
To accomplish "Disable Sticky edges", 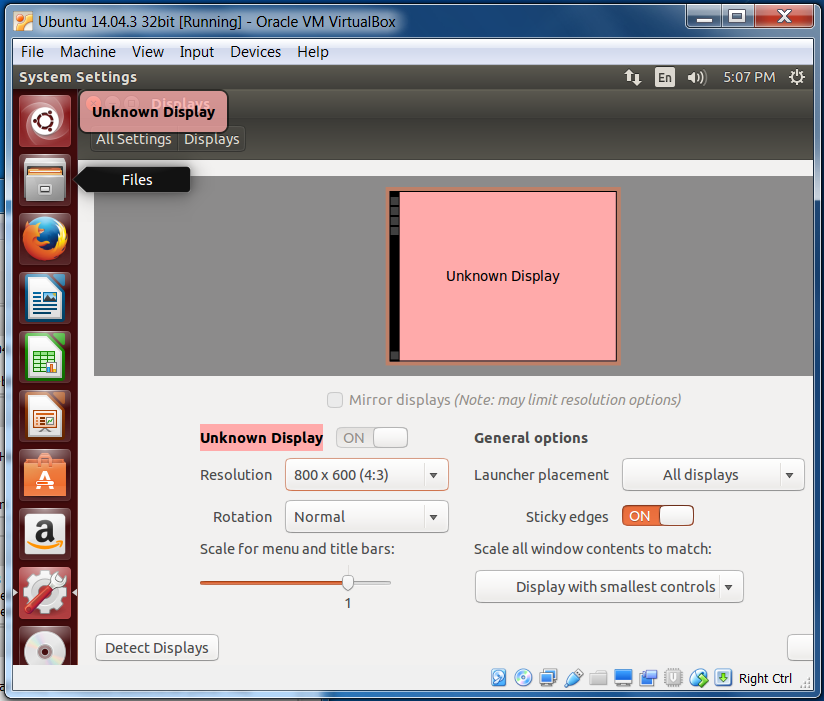I will pyautogui.click(x=657, y=517).
